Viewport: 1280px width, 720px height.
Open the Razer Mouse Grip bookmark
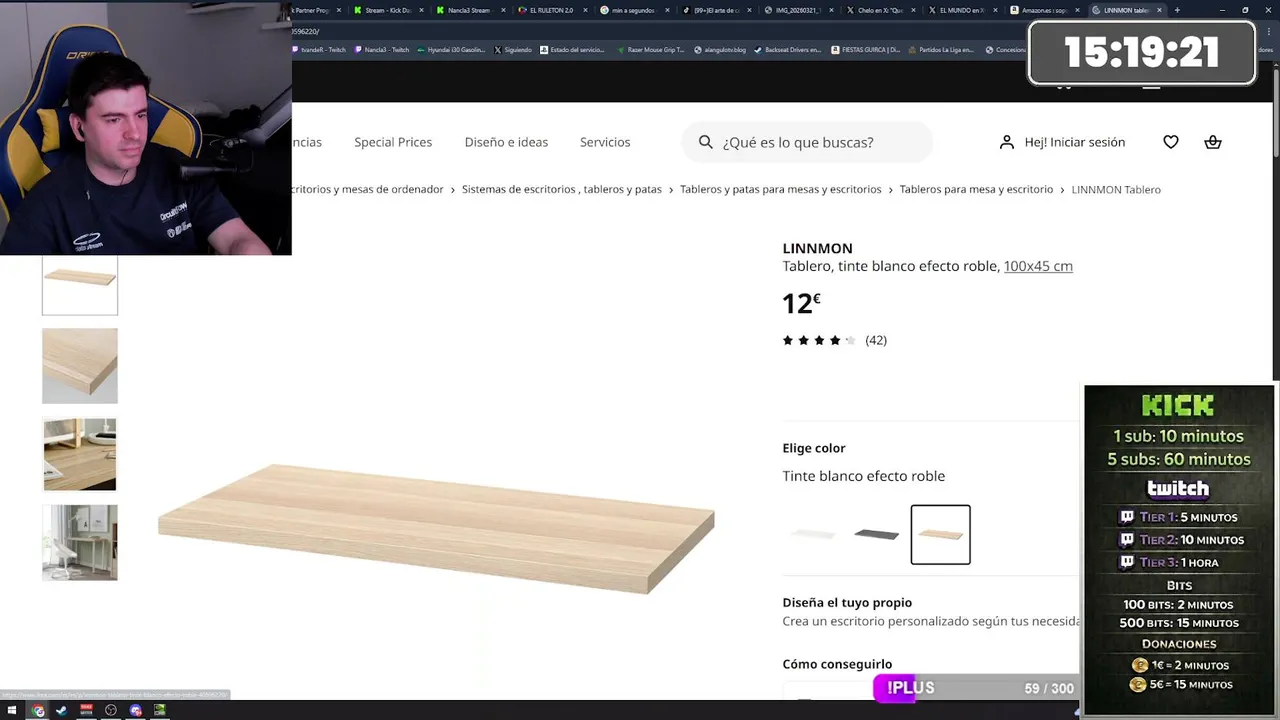pos(650,49)
